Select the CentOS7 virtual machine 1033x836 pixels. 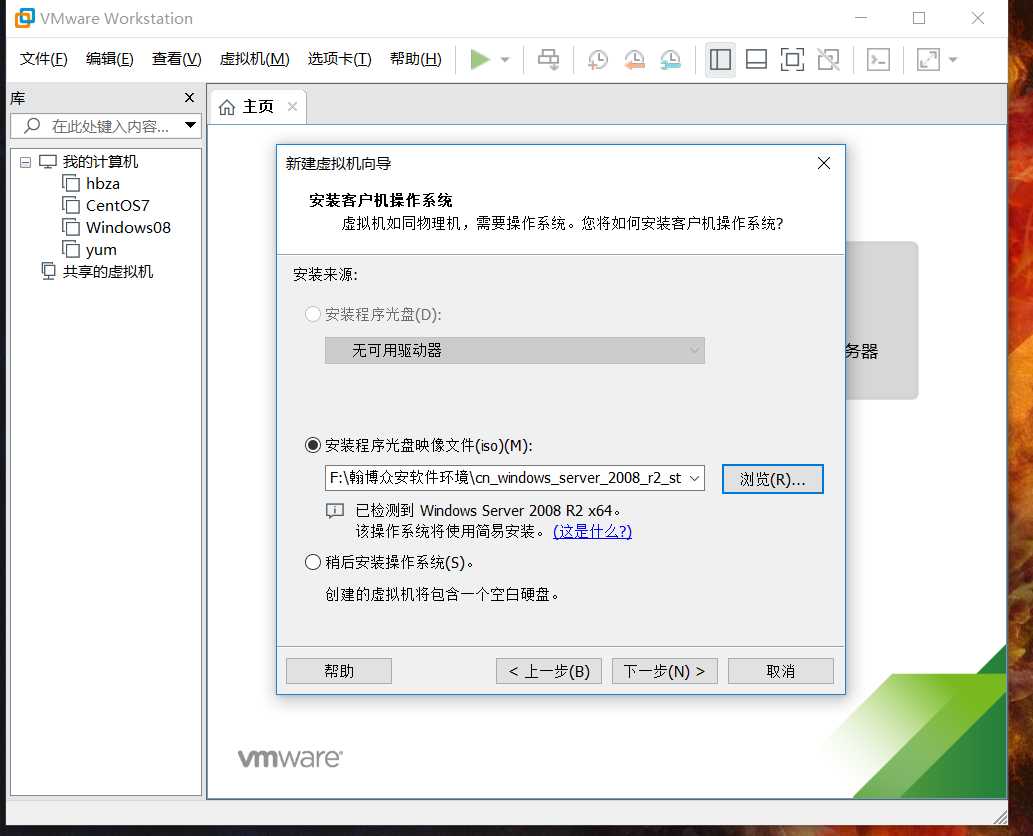pos(118,206)
